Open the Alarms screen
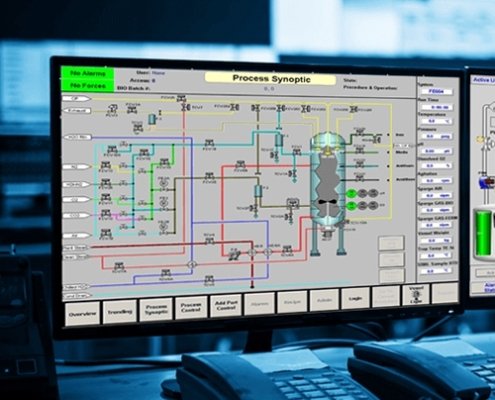 coord(260,304)
